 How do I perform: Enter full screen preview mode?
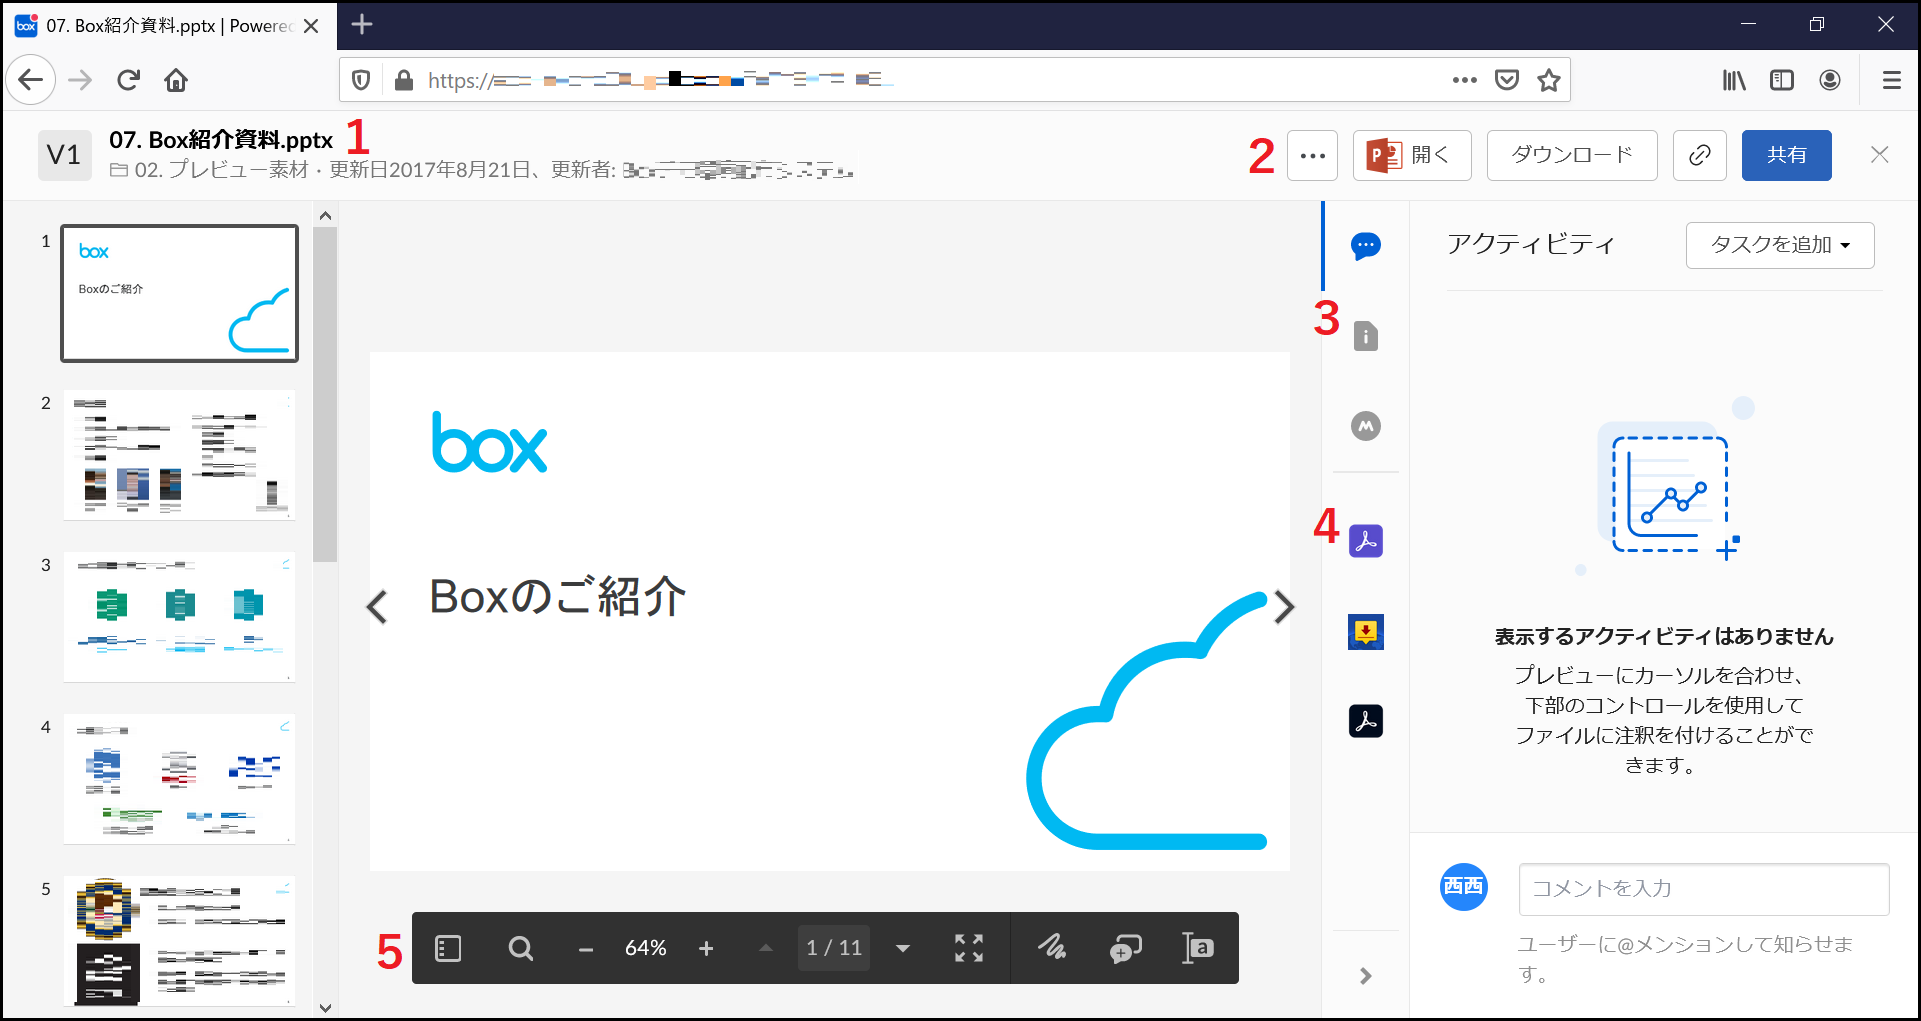(x=969, y=948)
